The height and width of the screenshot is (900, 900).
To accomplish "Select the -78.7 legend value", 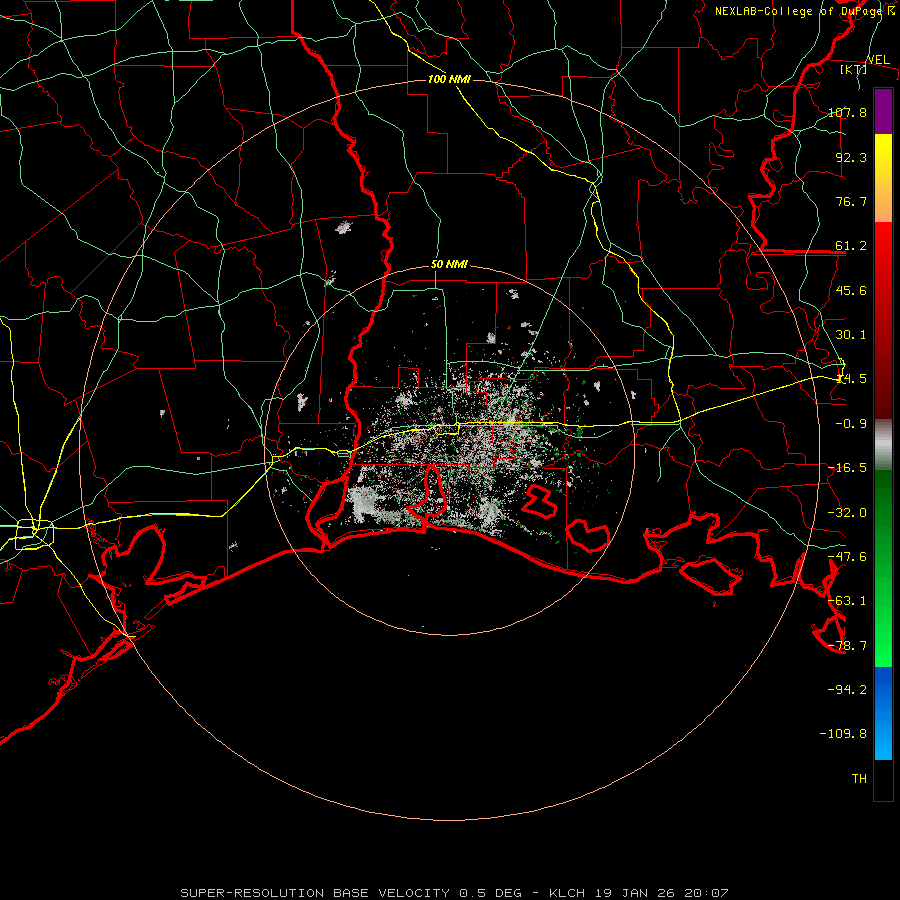I will (x=847, y=646).
